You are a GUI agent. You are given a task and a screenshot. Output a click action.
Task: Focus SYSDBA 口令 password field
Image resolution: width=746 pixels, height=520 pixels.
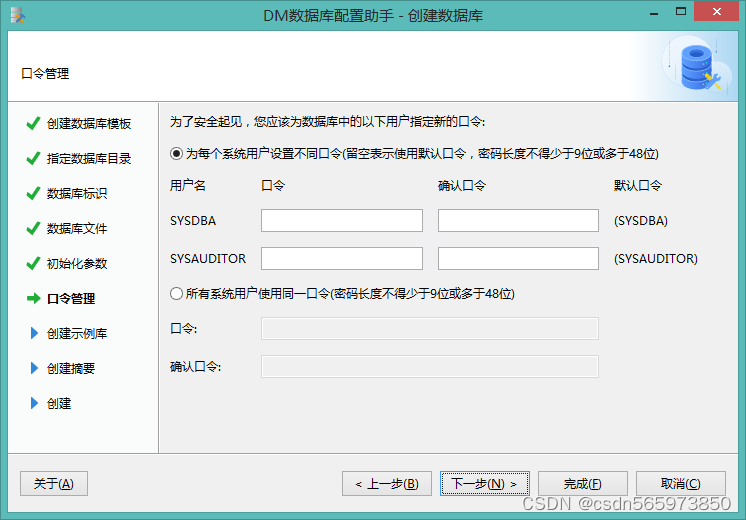pos(342,221)
